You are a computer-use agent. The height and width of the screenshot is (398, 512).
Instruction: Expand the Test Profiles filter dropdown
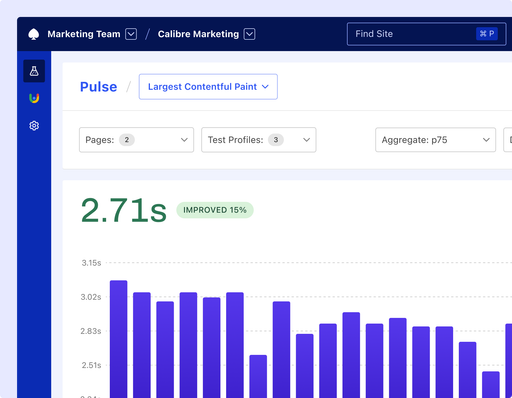[x=259, y=140]
